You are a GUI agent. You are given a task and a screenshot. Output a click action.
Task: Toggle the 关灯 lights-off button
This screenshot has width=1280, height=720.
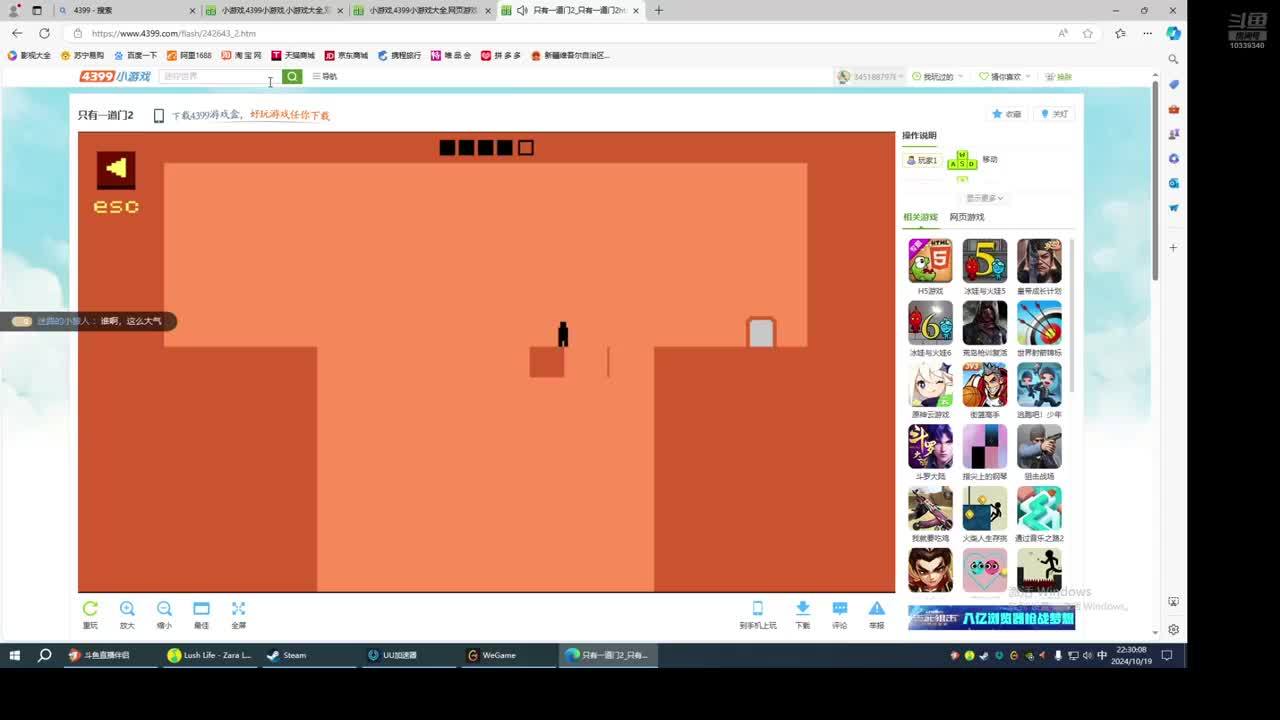click(1055, 114)
